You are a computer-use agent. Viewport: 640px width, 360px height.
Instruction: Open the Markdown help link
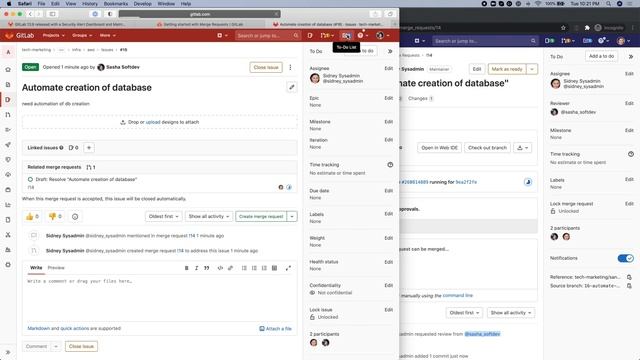tap(39, 328)
